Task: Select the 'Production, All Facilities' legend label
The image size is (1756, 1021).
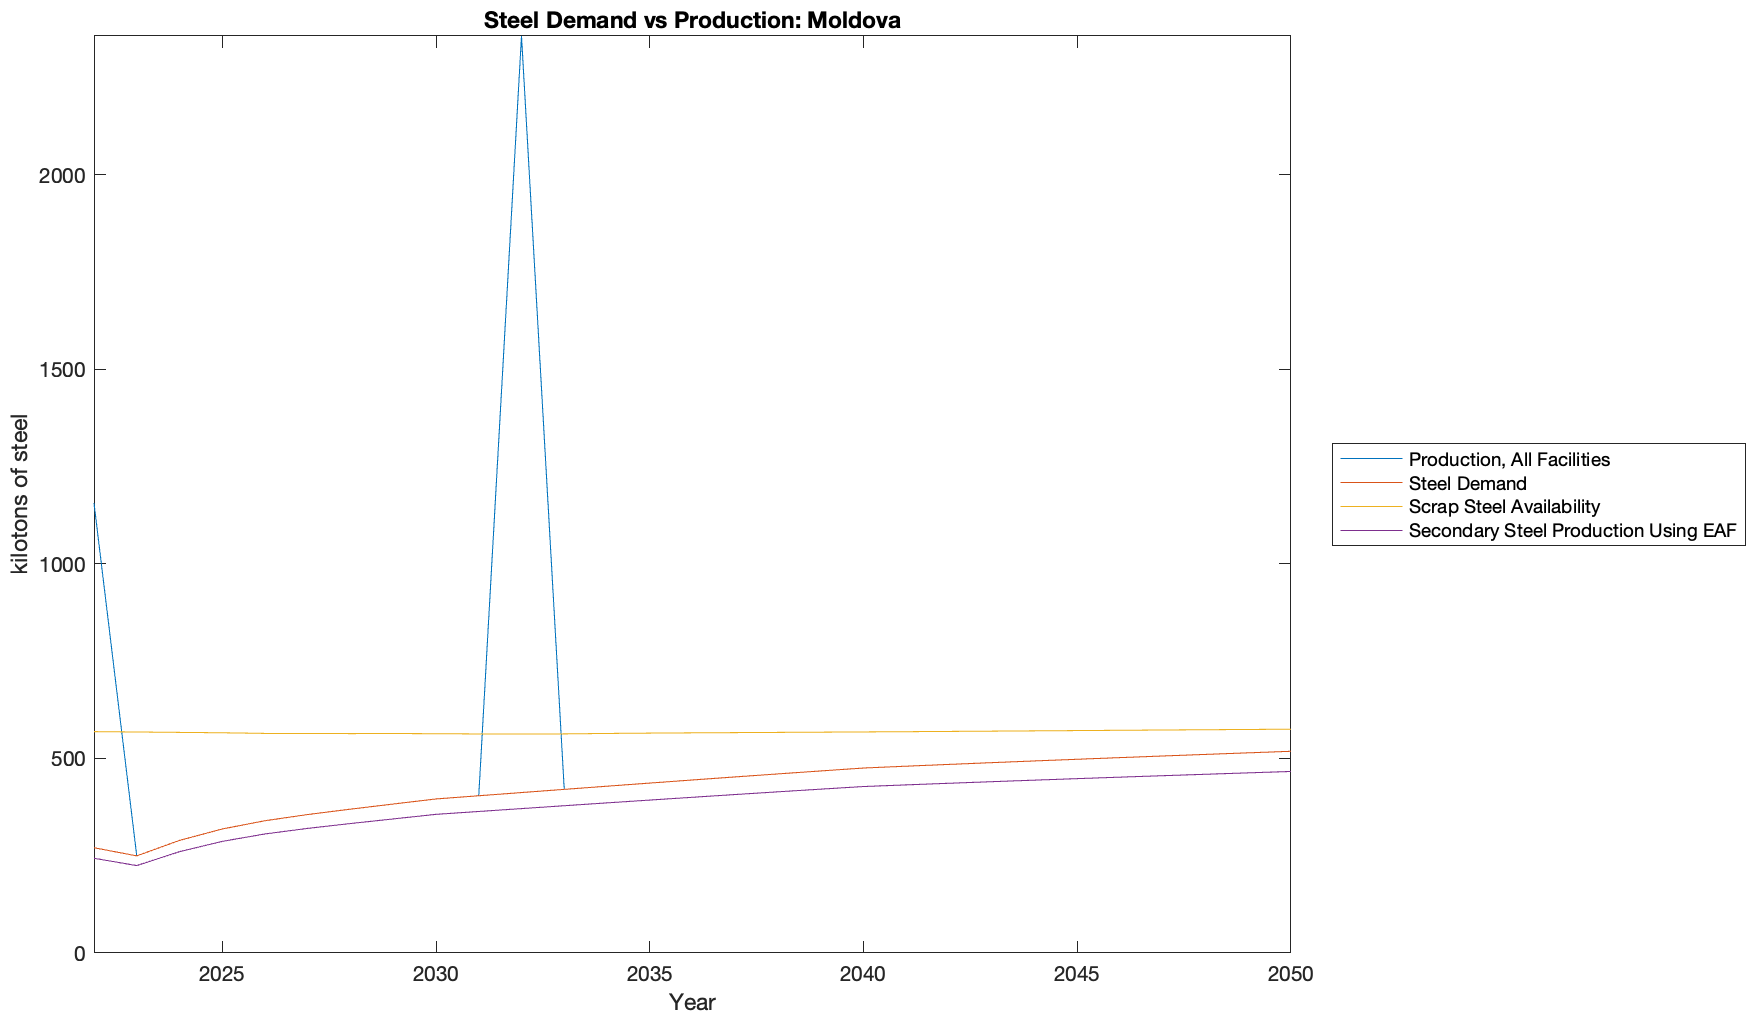Action: click(1508, 460)
